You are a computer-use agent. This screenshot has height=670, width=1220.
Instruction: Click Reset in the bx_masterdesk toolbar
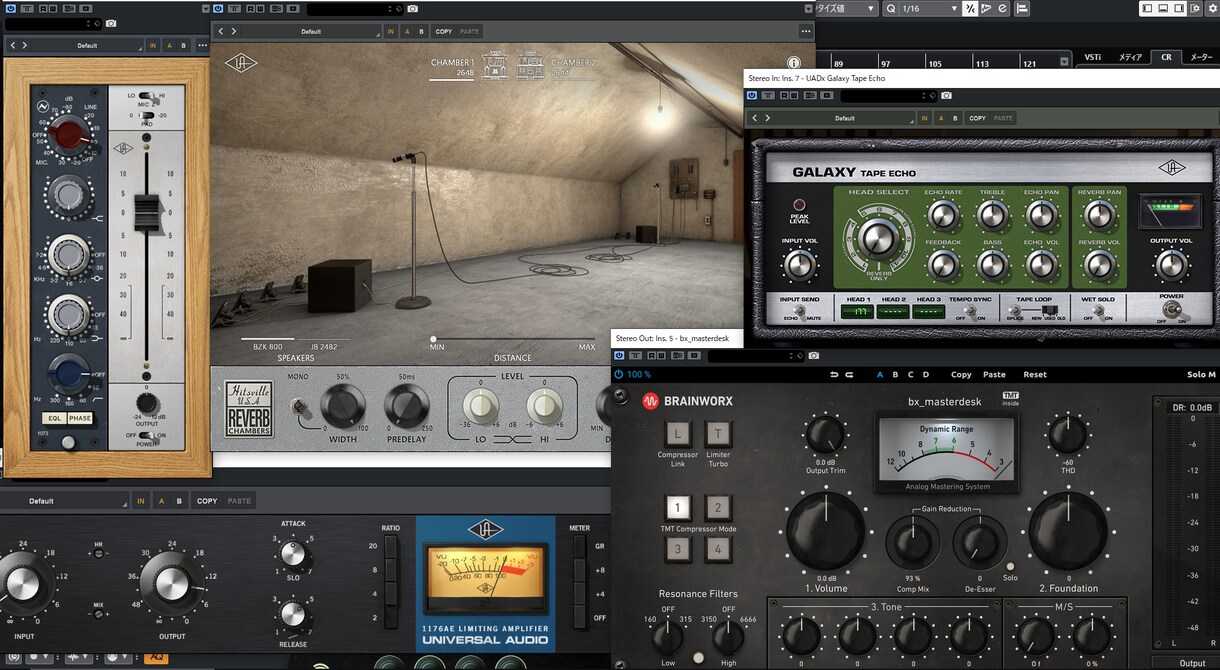coord(1035,375)
